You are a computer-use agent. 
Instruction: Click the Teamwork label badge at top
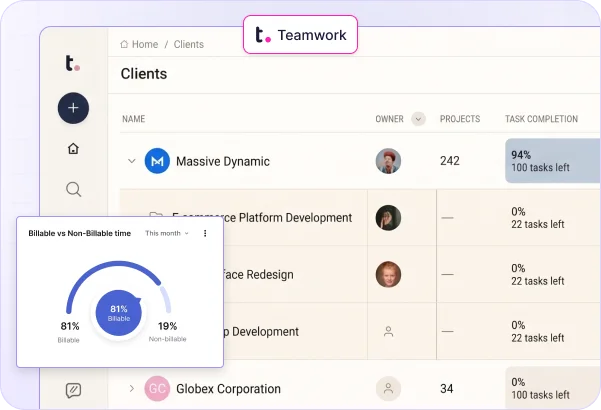(300, 34)
